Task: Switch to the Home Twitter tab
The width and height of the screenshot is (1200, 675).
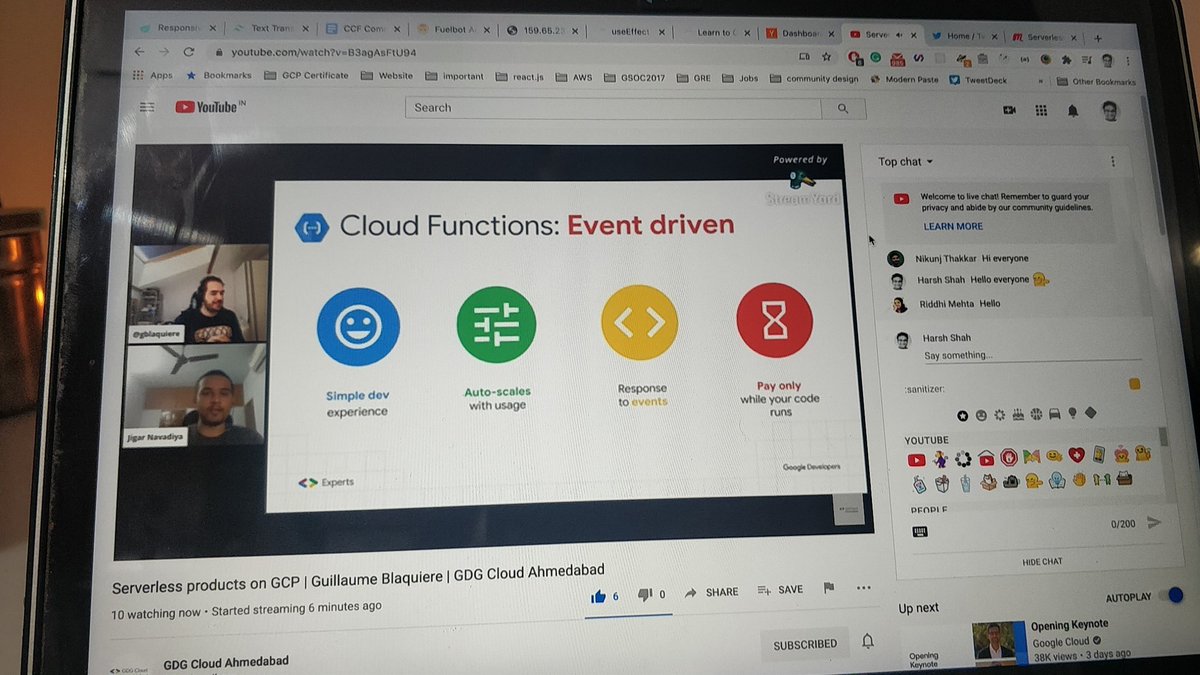Action: coord(963,34)
